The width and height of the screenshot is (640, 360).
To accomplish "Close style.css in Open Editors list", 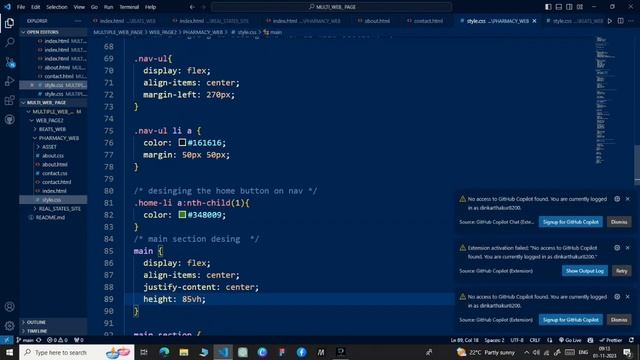I will [x=32, y=85].
